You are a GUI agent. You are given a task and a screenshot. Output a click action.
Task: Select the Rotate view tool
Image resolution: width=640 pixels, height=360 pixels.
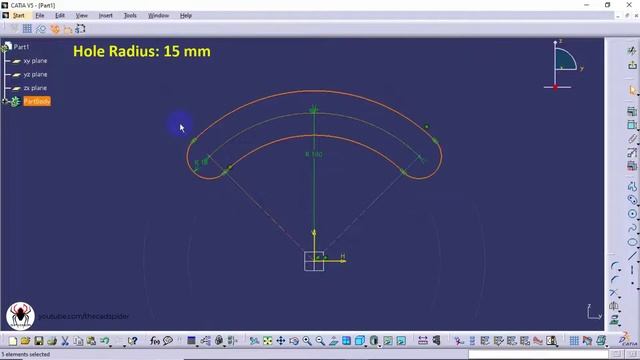(294, 341)
